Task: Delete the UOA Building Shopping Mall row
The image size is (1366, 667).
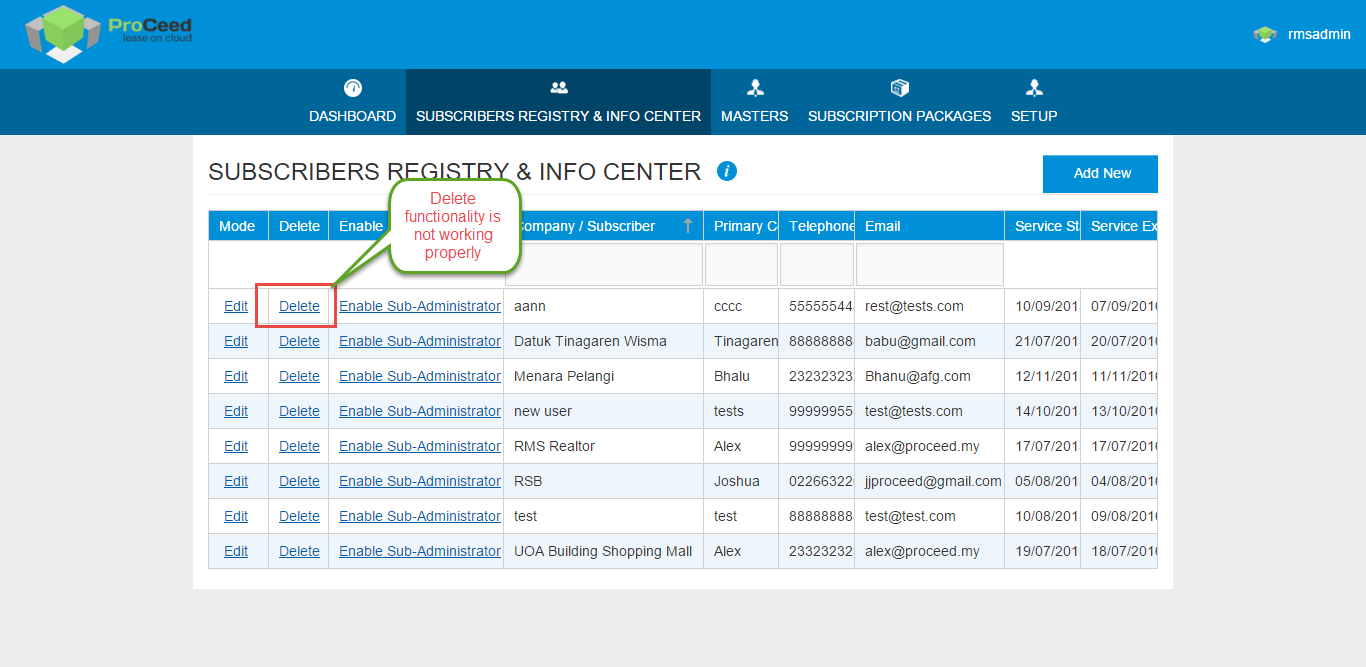Action: [x=299, y=551]
